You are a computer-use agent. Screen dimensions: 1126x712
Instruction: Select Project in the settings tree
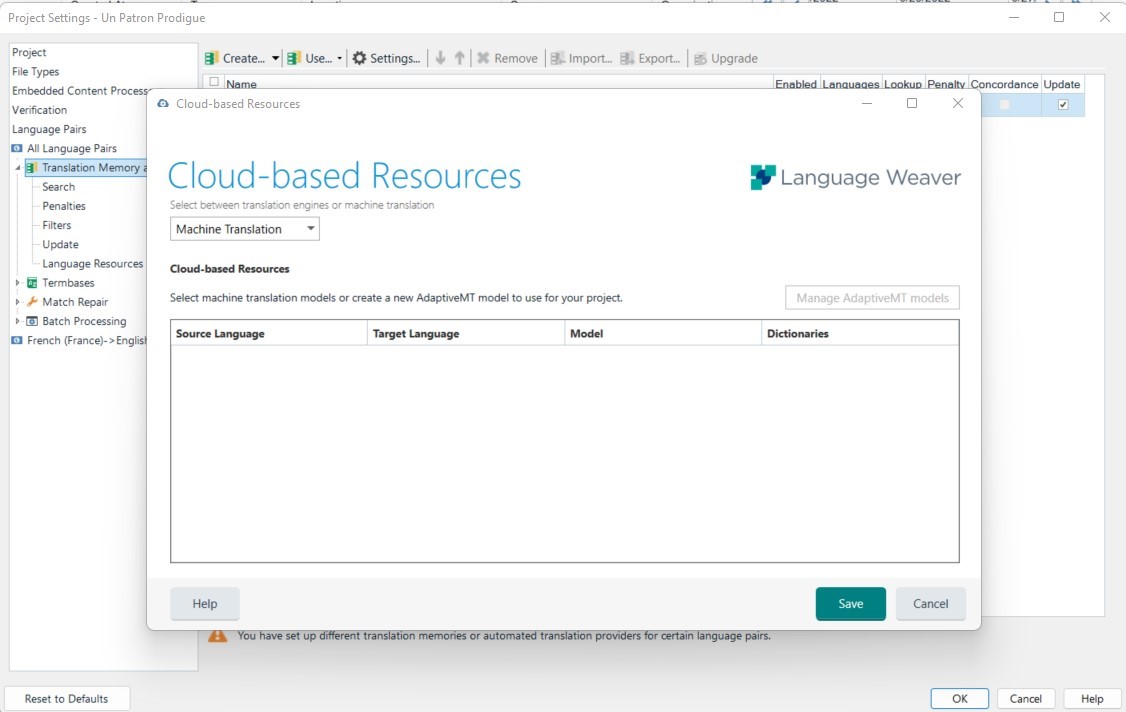click(x=29, y=52)
